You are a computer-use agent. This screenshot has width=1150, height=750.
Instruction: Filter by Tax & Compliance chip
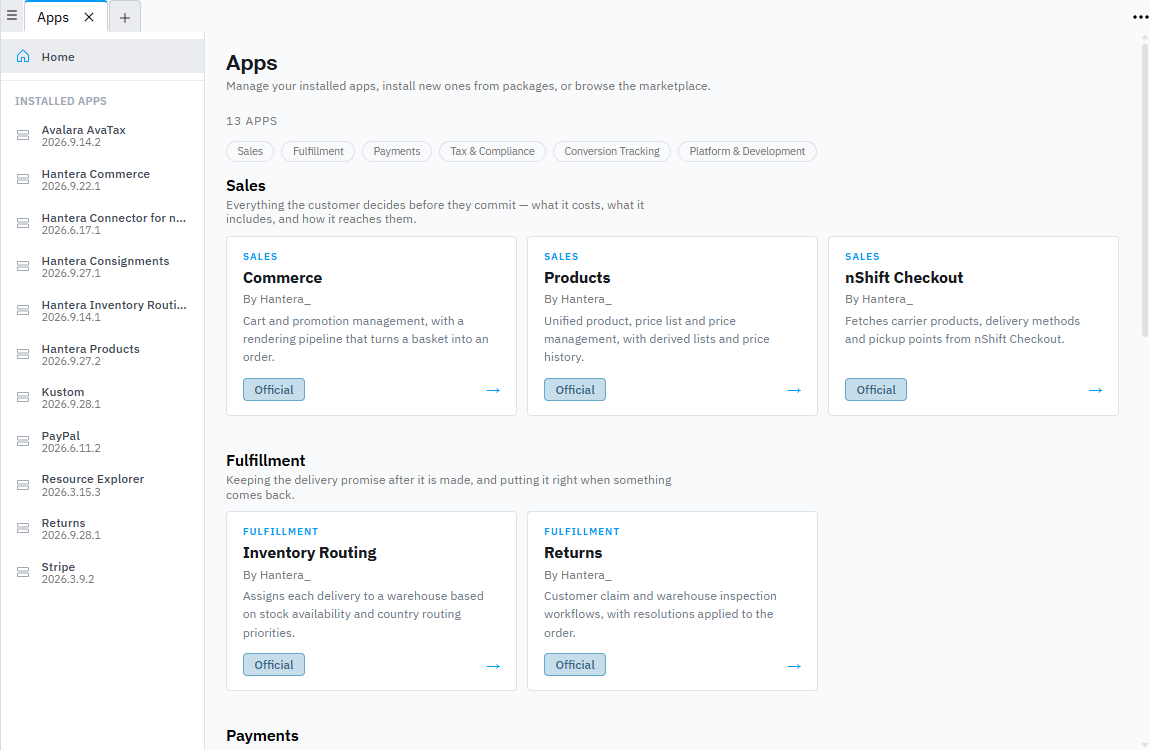tap(492, 151)
